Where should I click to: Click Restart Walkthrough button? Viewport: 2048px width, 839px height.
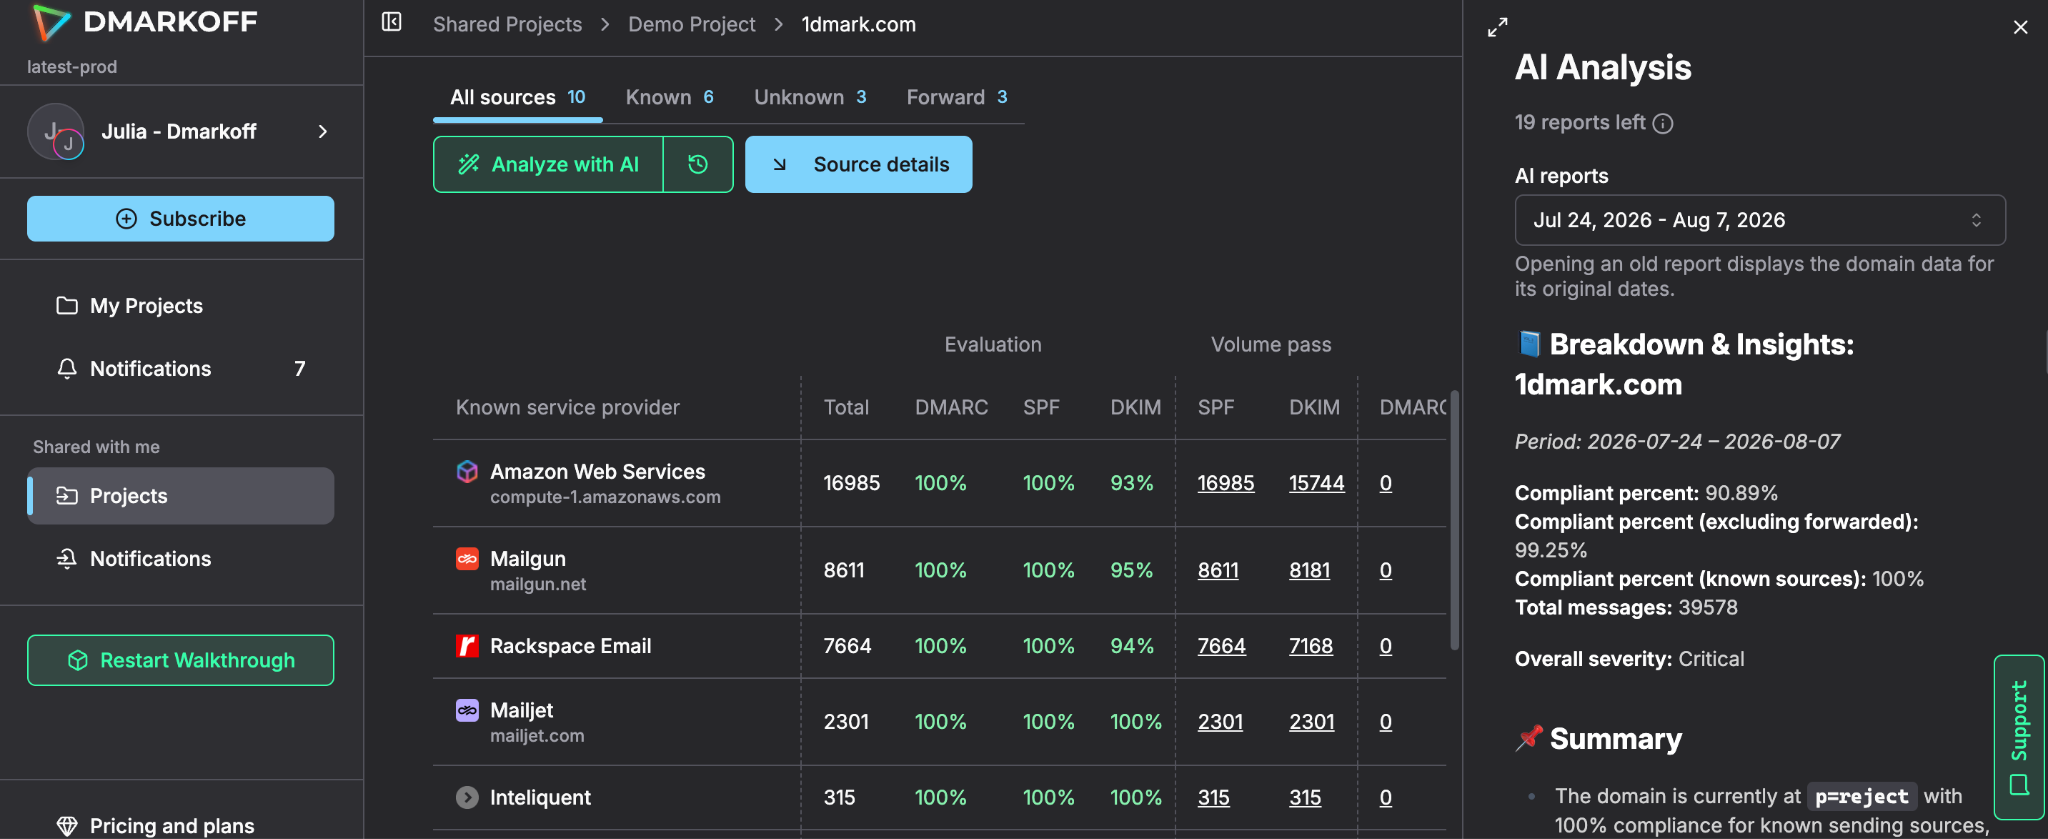point(181,660)
